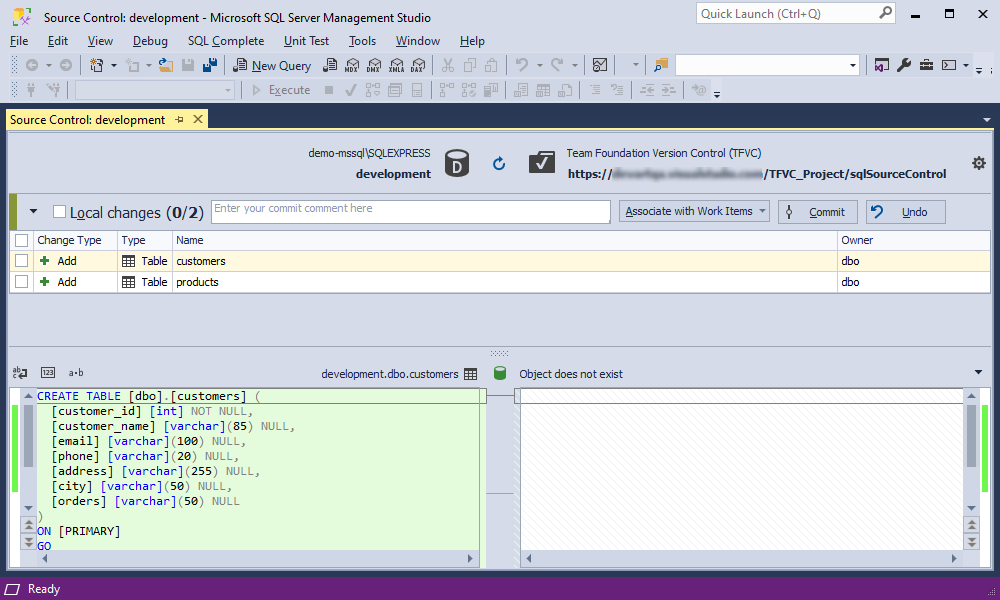
Task: Open the Window menu
Action: coord(418,41)
